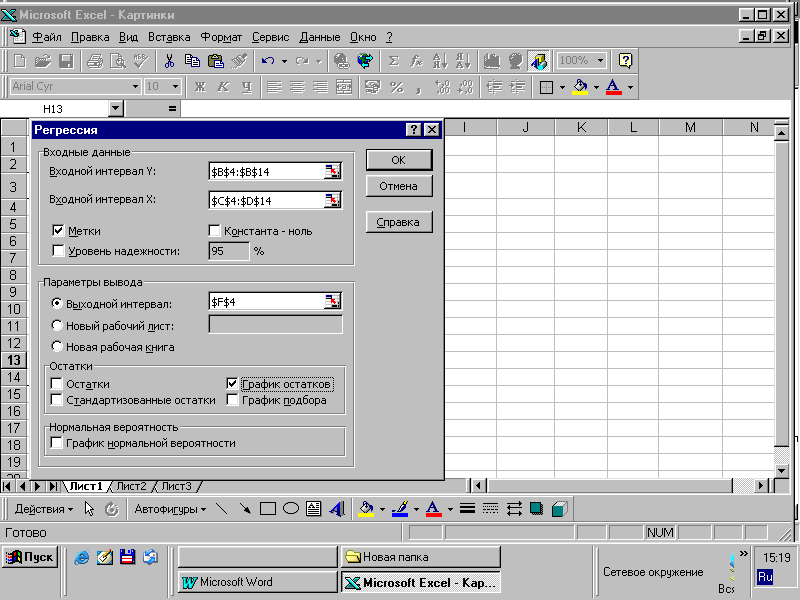Open Font Color dropdown arrow in Formatting toolbar

coord(631,87)
